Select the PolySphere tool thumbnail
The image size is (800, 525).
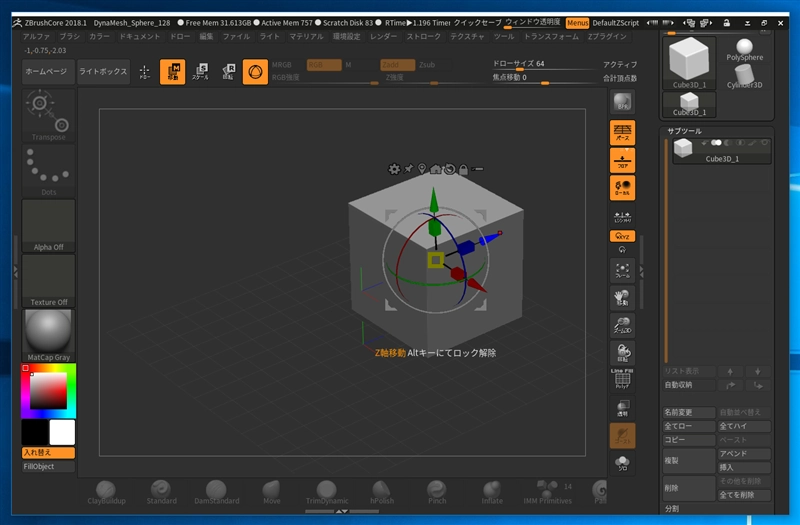click(x=744, y=49)
